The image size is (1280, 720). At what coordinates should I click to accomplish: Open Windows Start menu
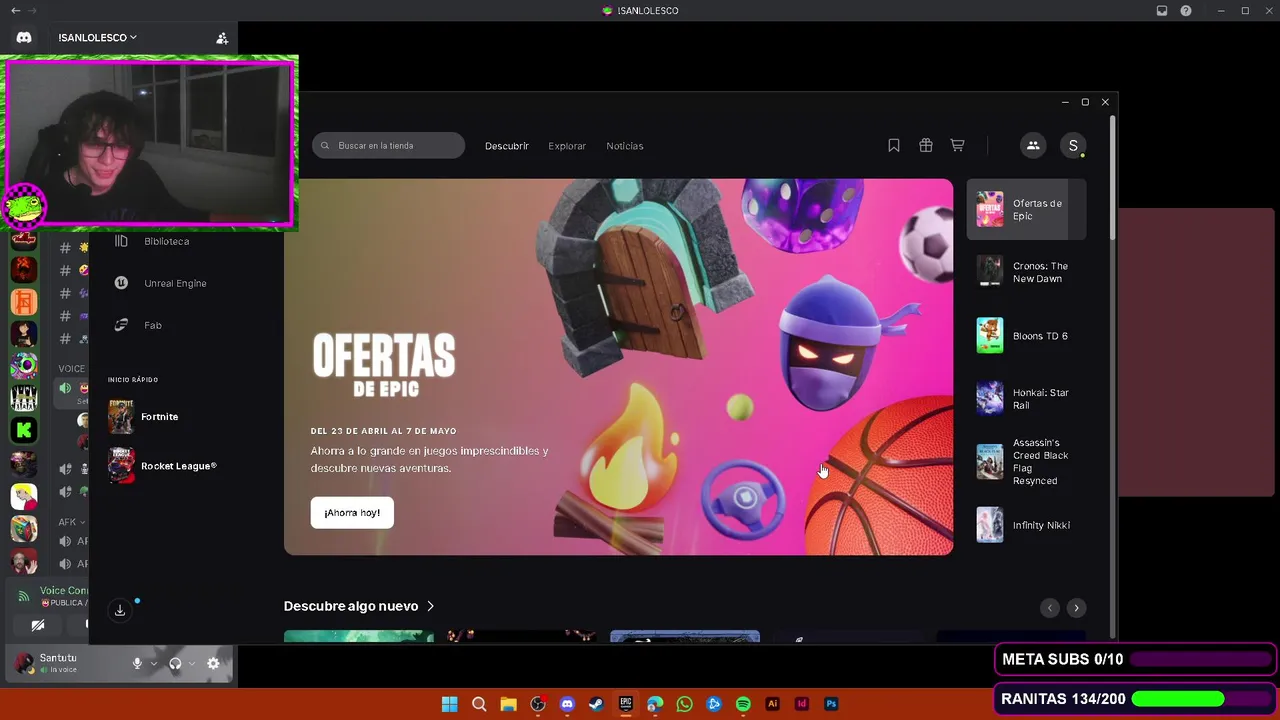pos(450,704)
